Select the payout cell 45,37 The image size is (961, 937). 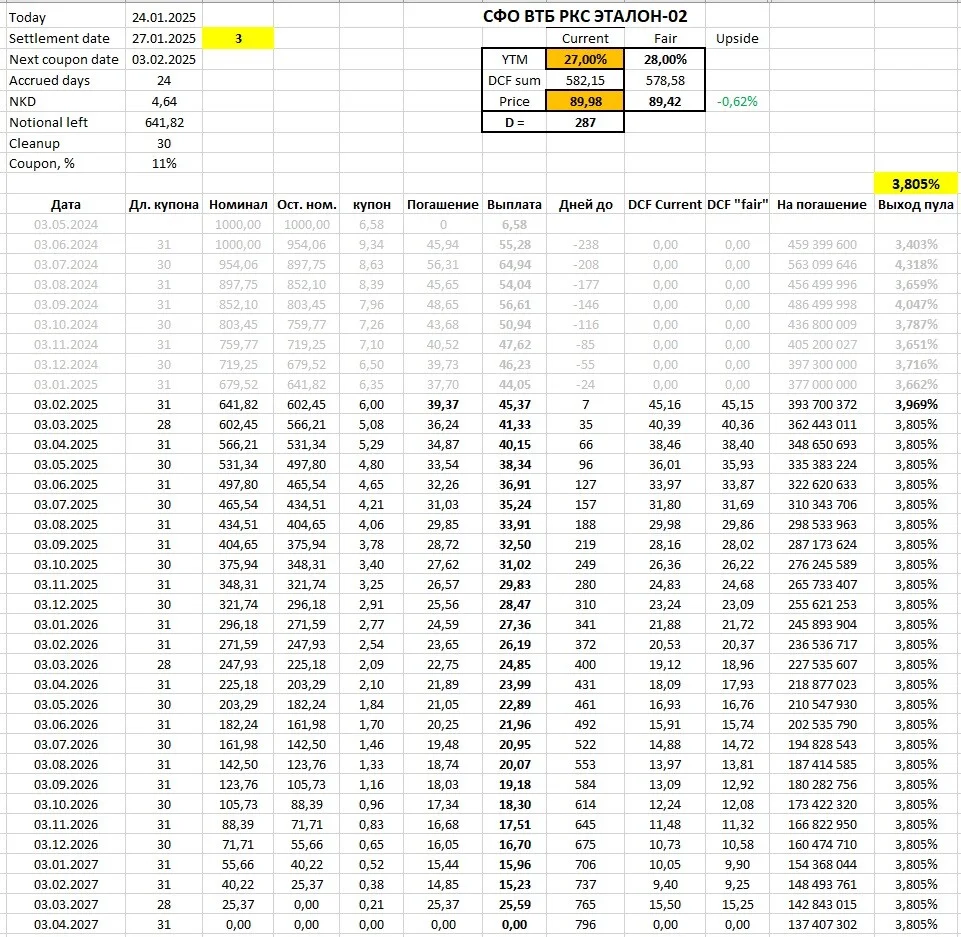coord(514,404)
